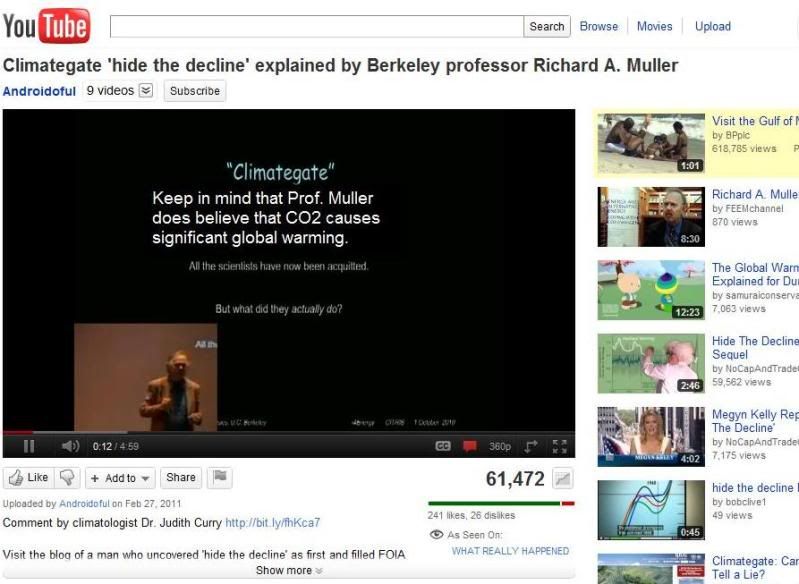This screenshot has width=799, height=584.
Task: Open the Browse menu item
Action: coord(599,26)
